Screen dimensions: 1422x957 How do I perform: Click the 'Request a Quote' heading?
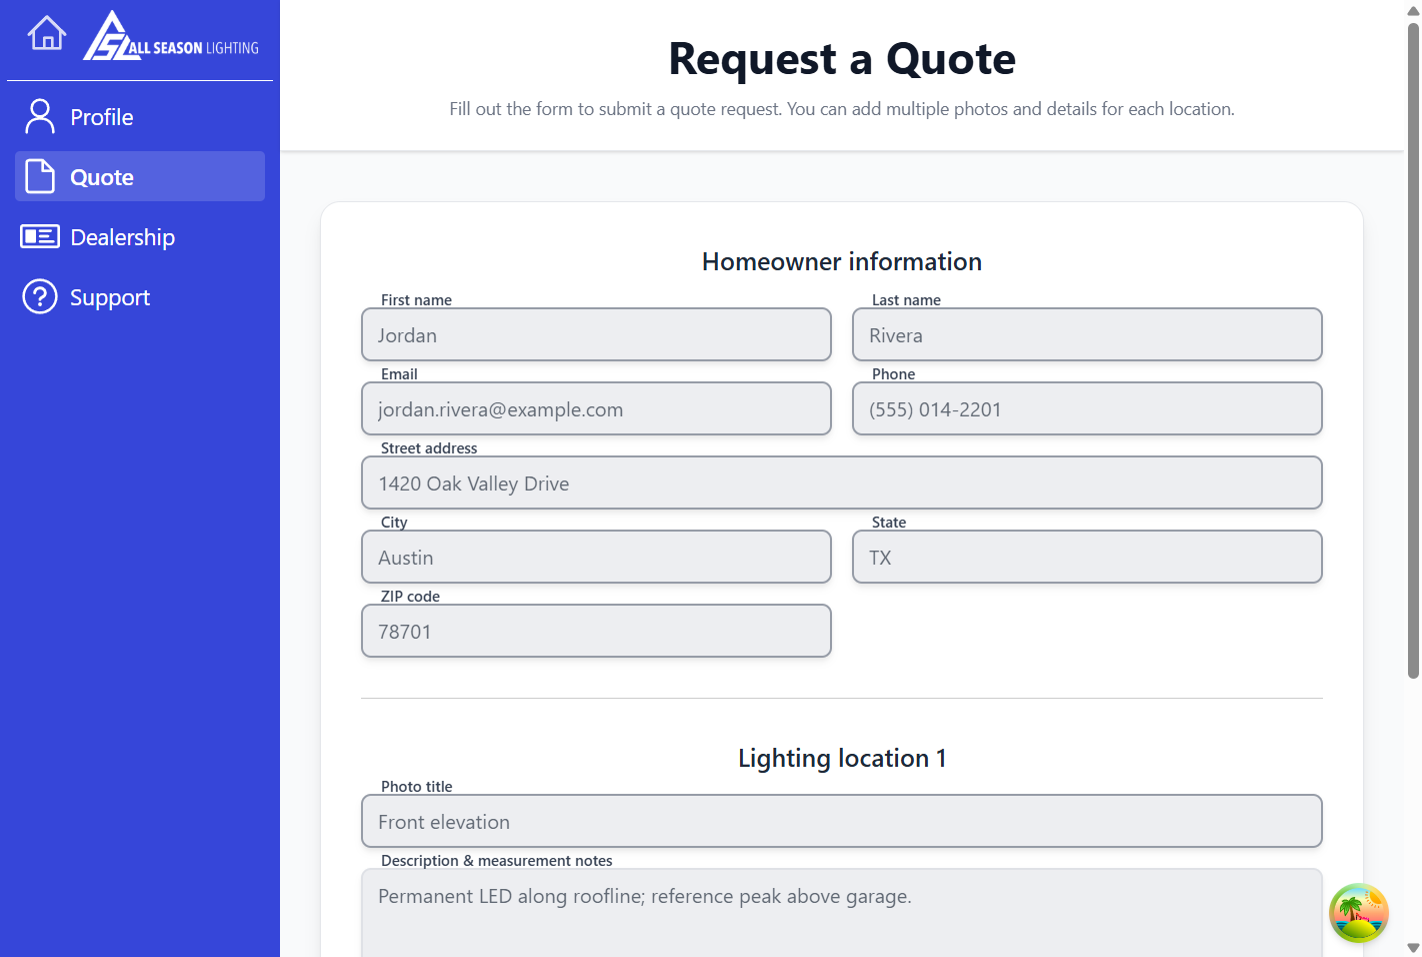tap(842, 59)
